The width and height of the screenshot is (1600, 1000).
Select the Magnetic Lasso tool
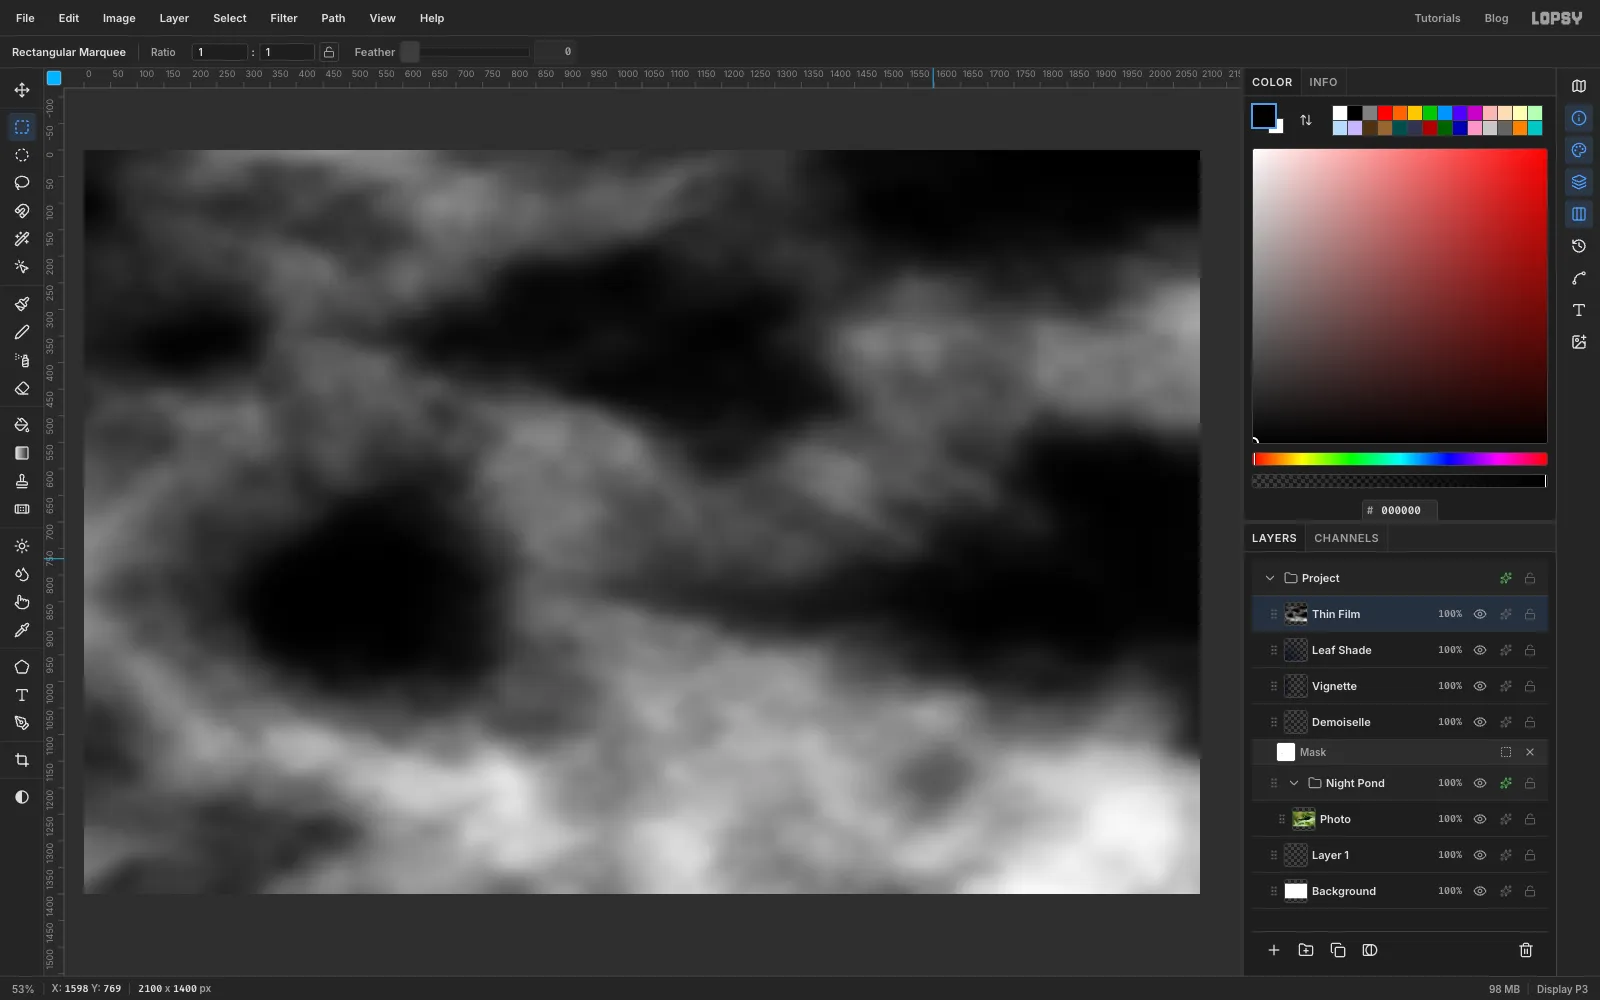22,211
